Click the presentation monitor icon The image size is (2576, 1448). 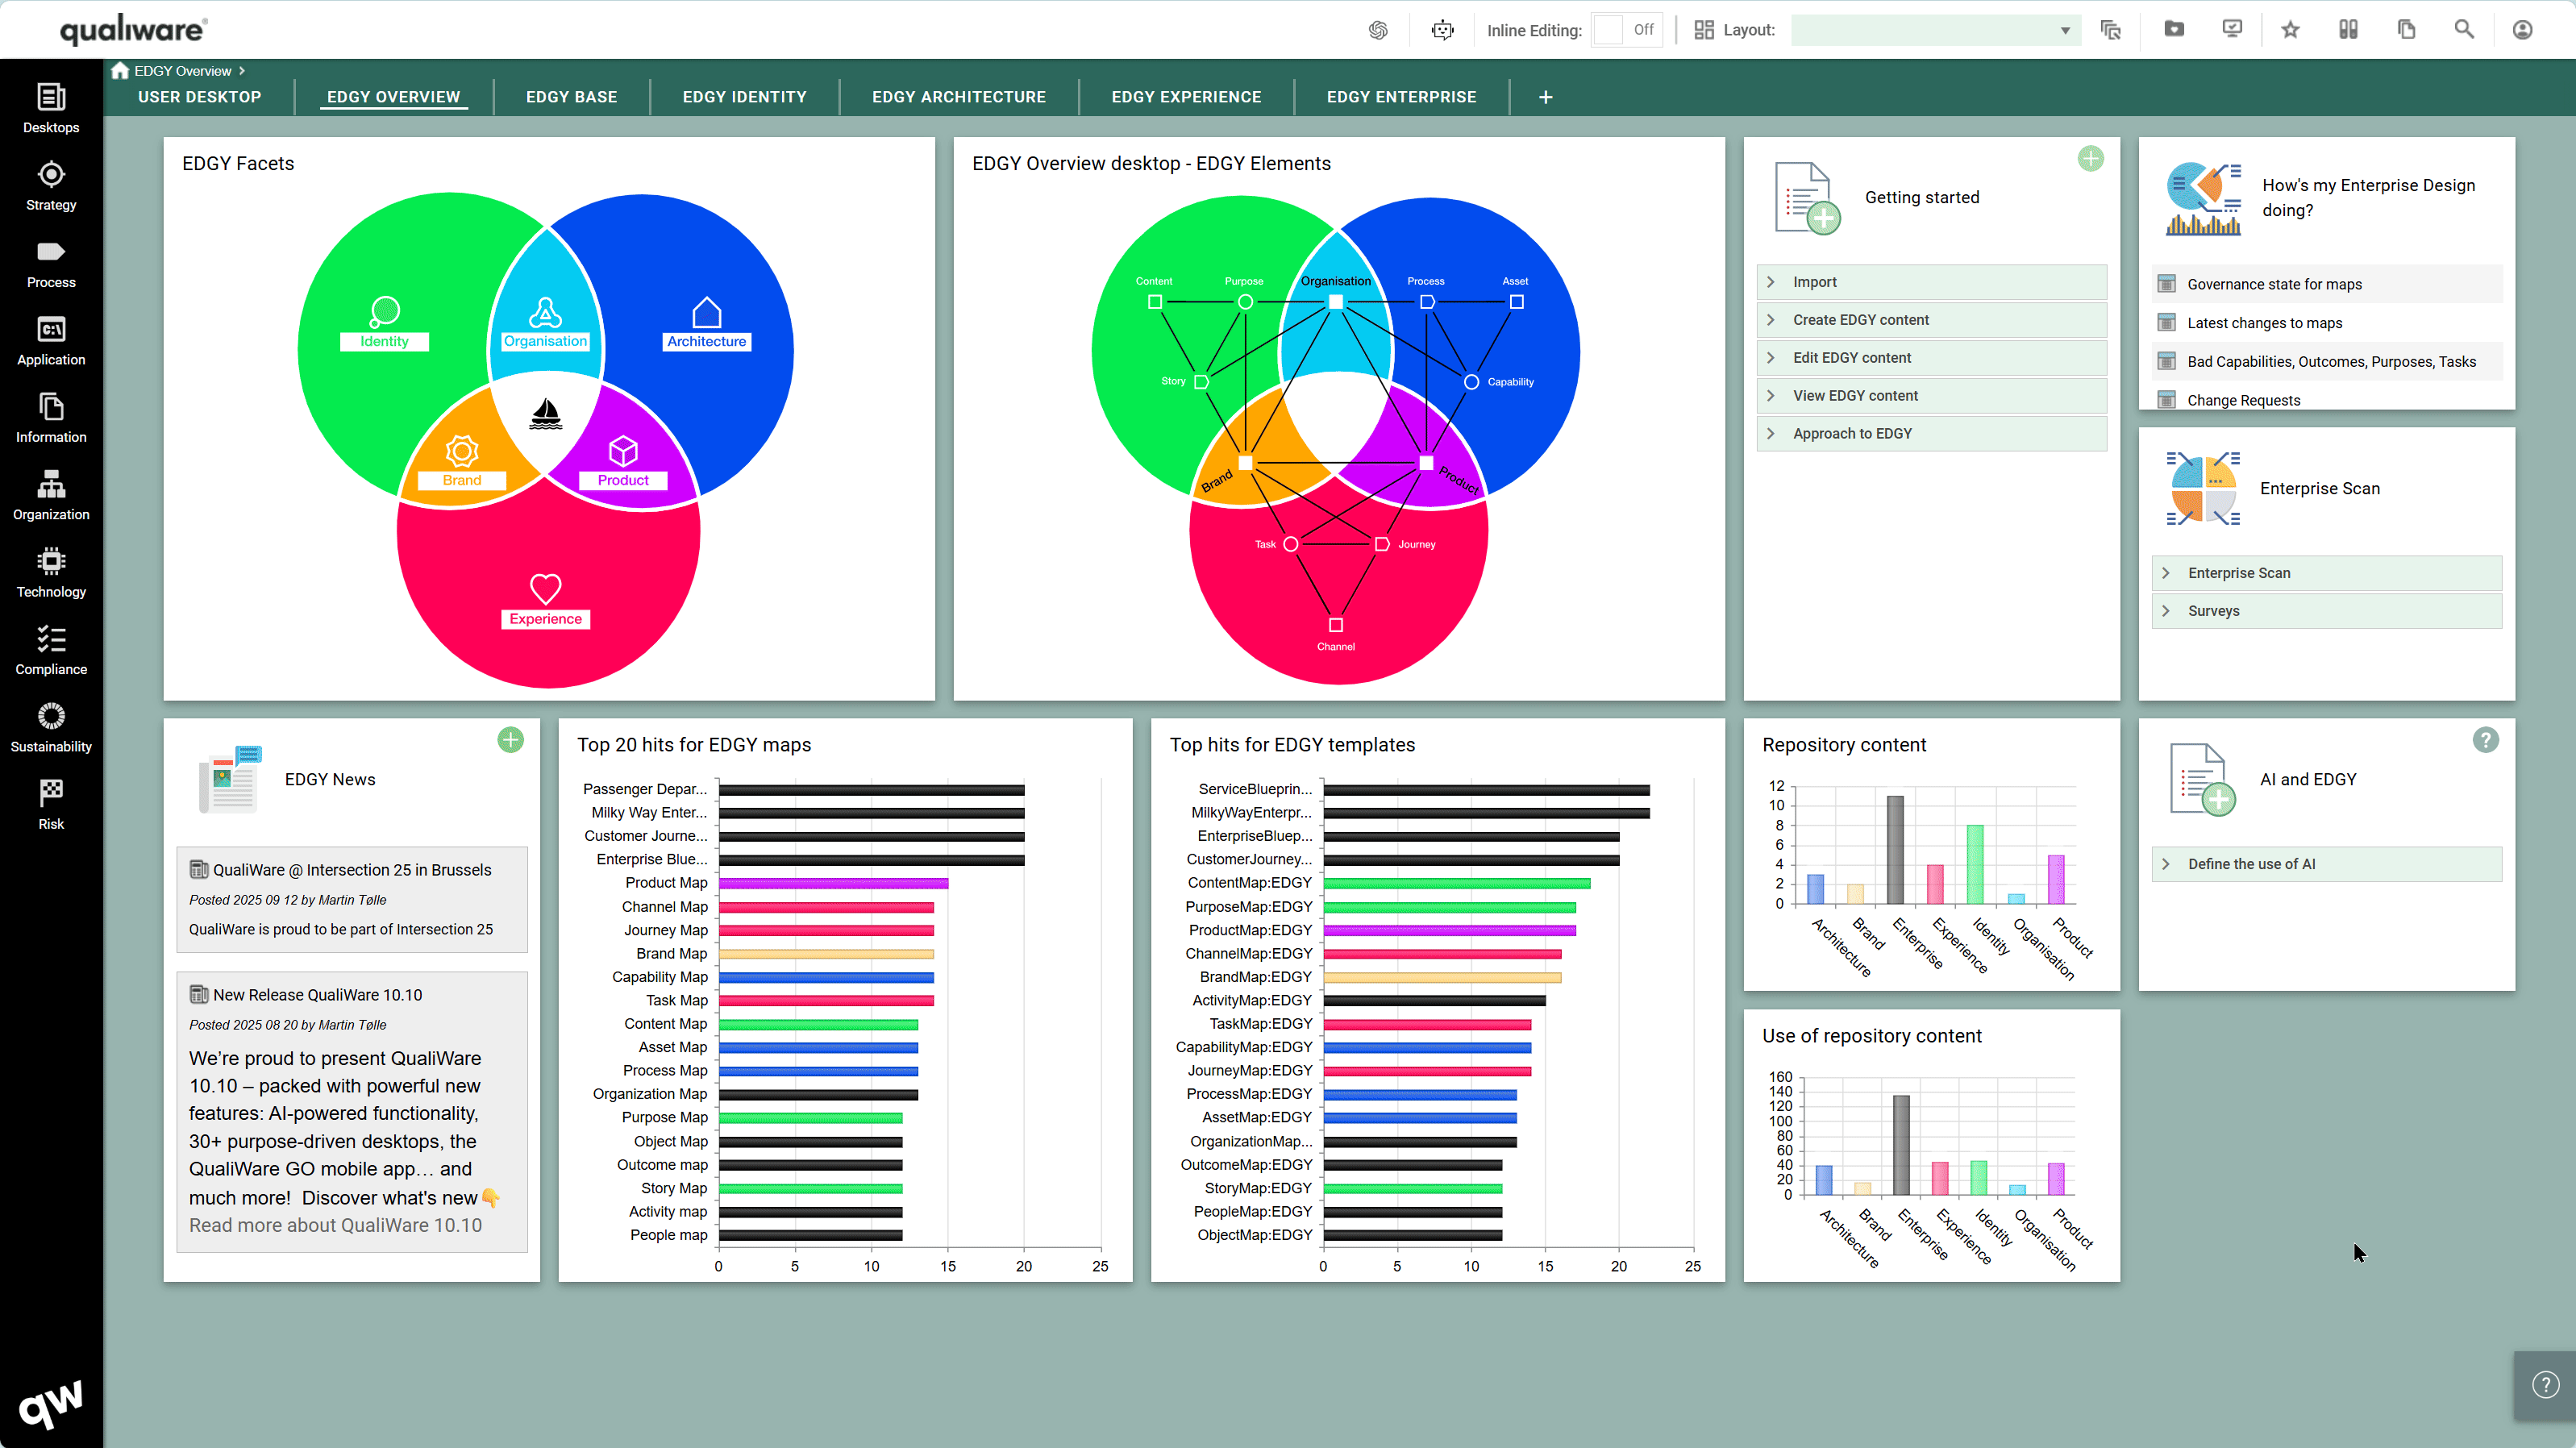pos(2232,29)
